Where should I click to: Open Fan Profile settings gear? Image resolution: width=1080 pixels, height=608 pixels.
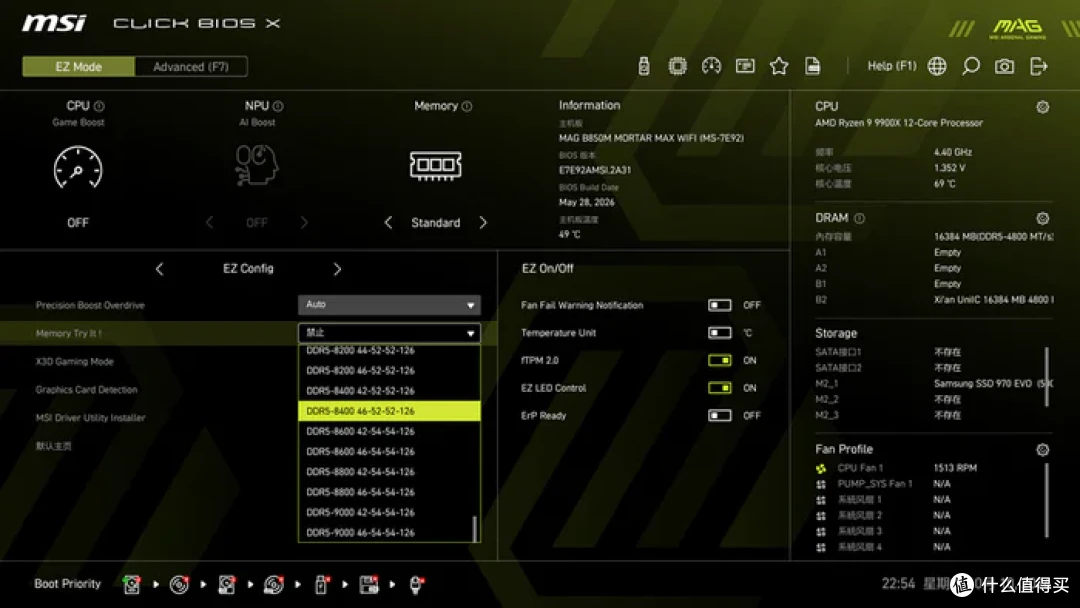(x=1043, y=450)
